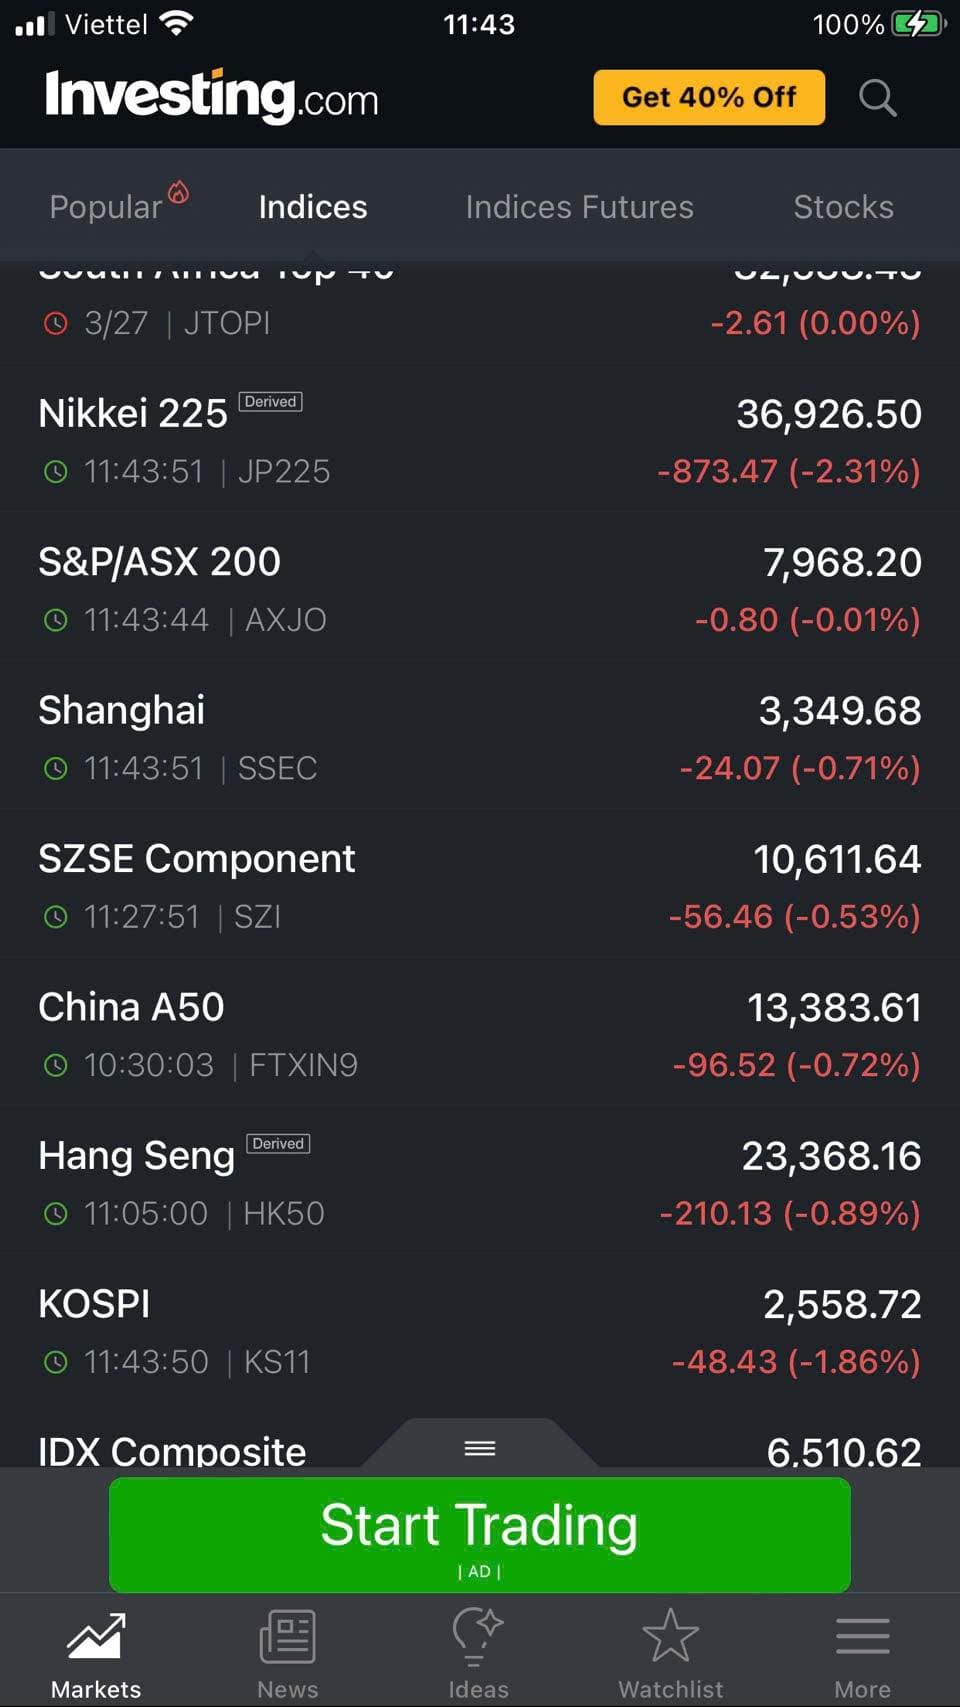
Task: Switch to the Popular tab
Action: tap(106, 207)
